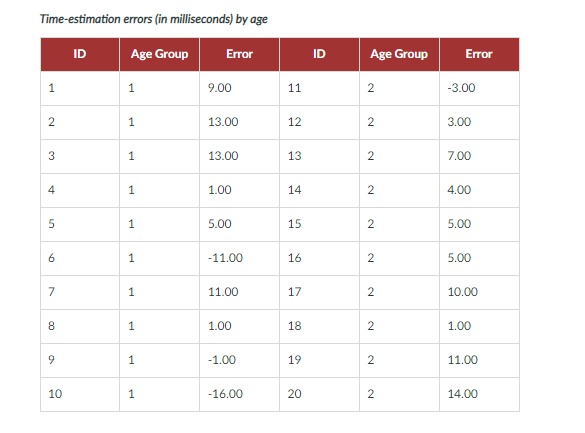Click the -11.00 error value cell
585x433 pixels.
click(239, 258)
